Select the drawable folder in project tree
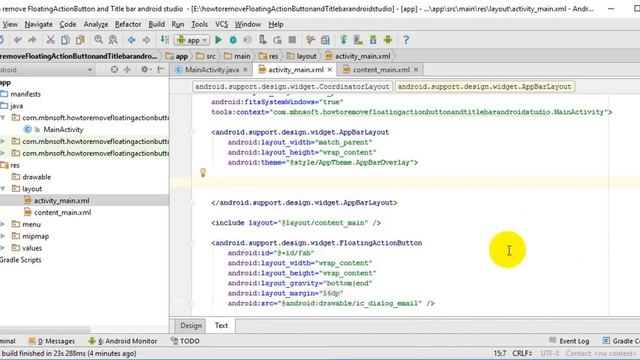Screen dimensions: 640x360 31,177
